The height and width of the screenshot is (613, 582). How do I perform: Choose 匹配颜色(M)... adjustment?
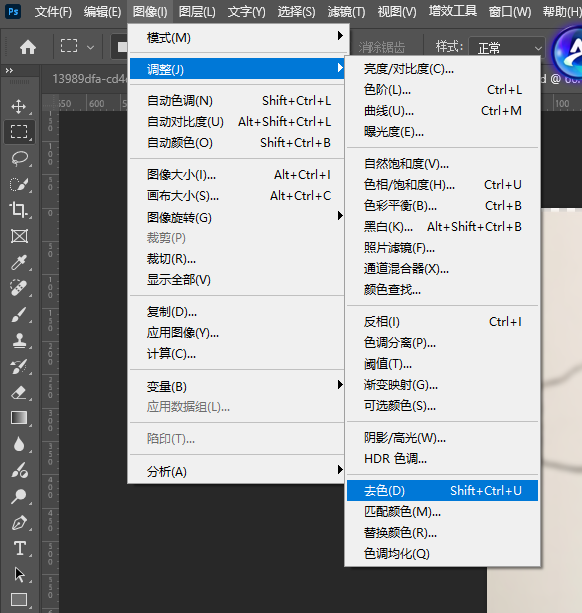(x=442, y=511)
